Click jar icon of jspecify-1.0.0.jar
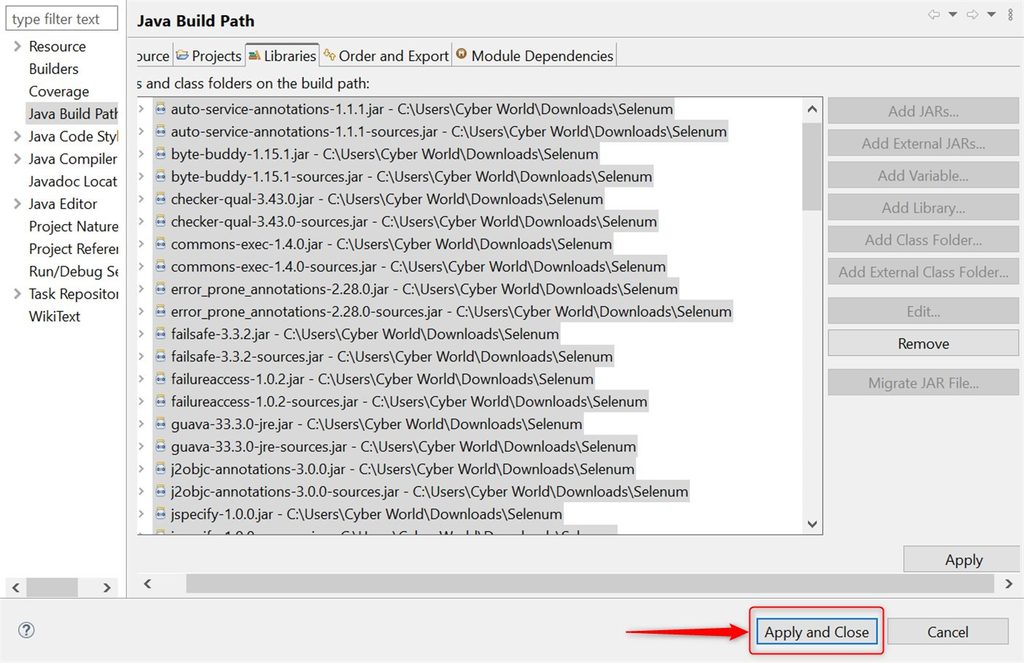The height and width of the screenshot is (663, 1024). (160, 515)
